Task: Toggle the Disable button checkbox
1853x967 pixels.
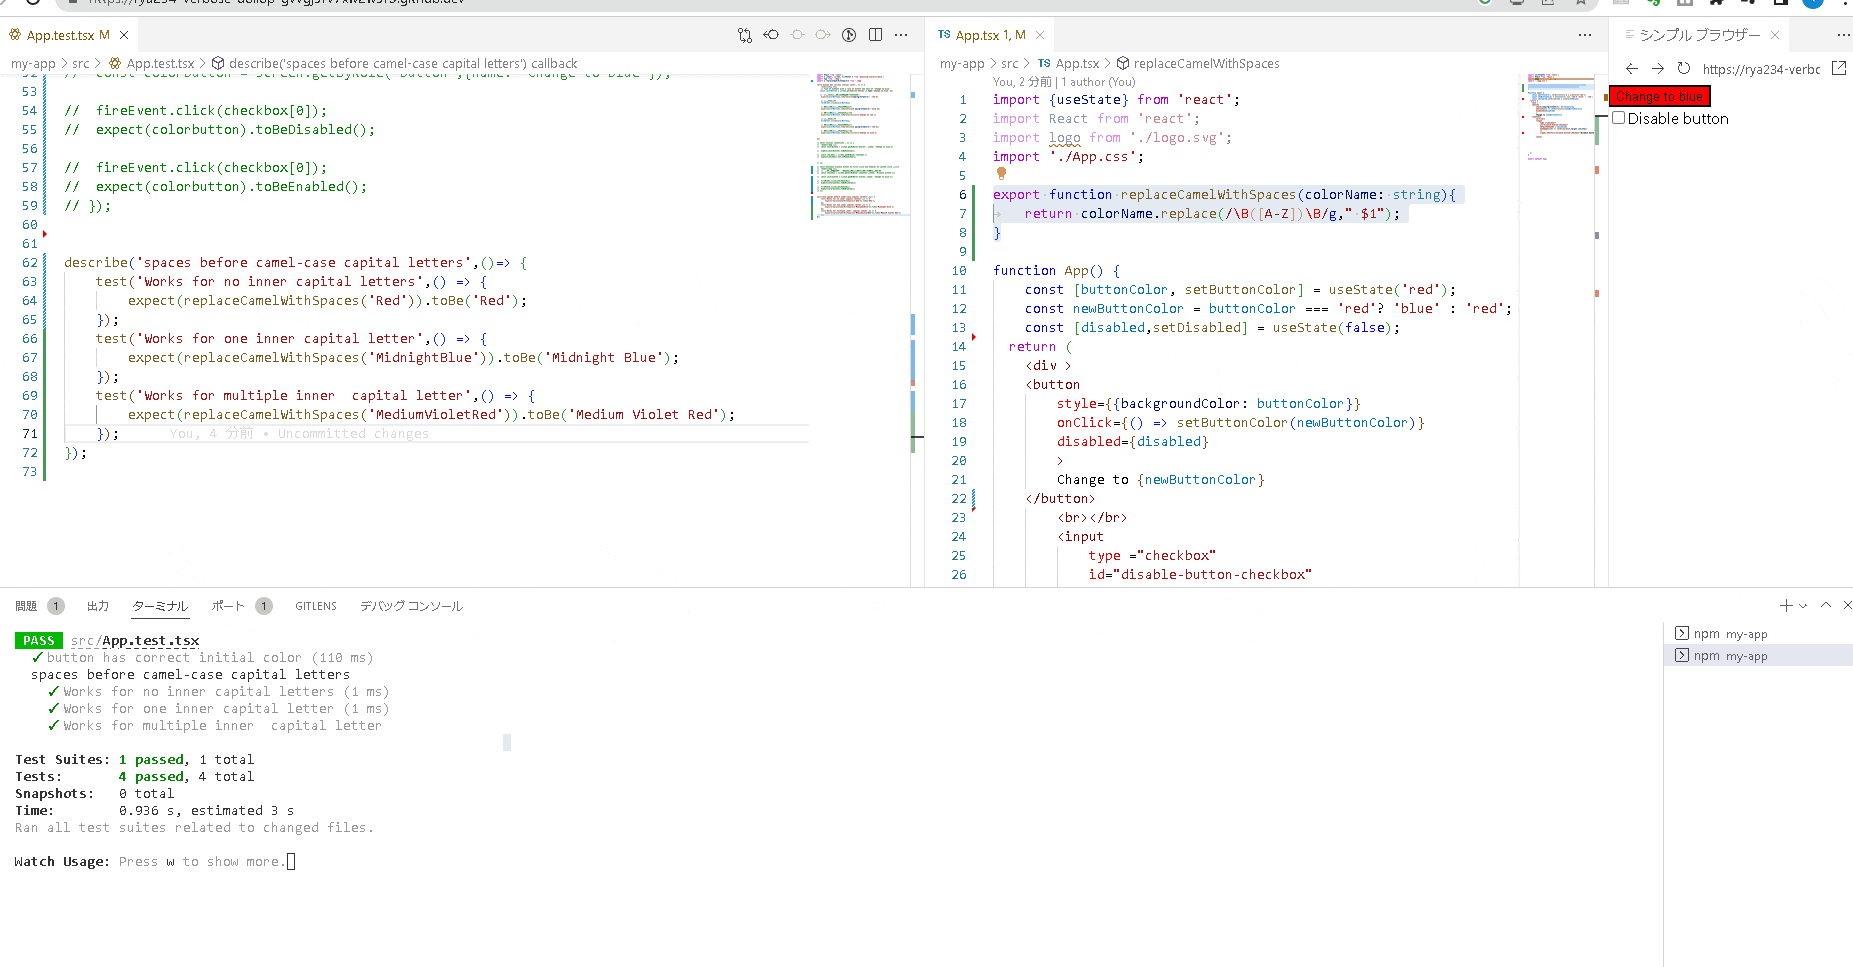Action: tap(1619, 118)
